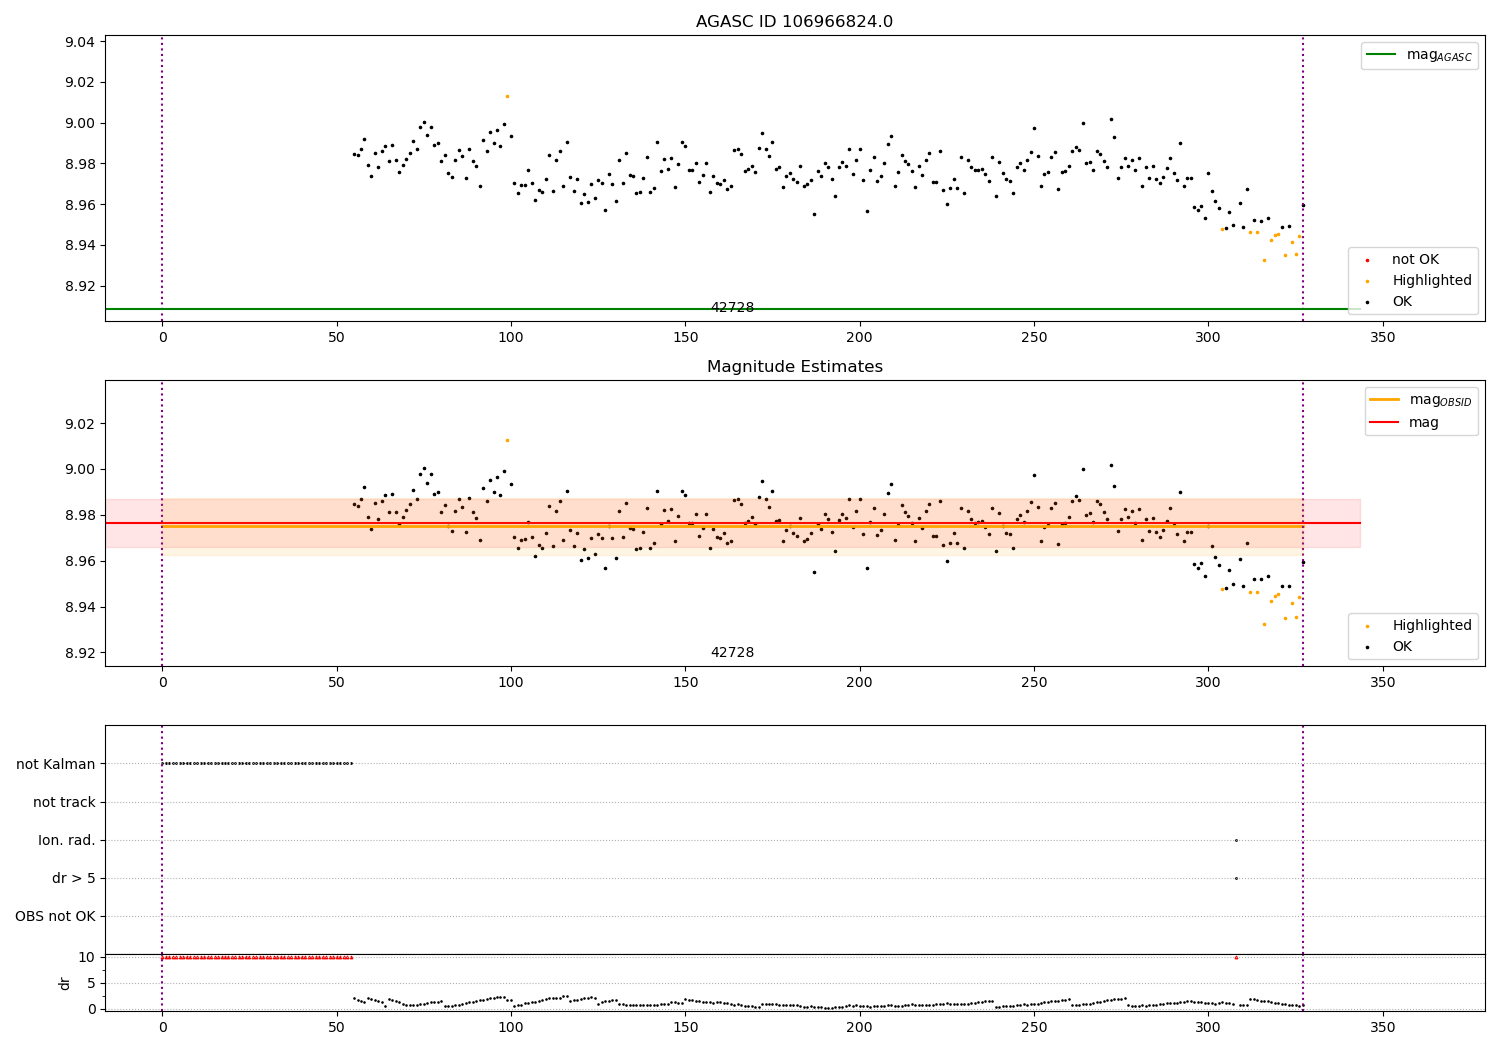Click the orange mag OBSID legend line

[1384, 400]
